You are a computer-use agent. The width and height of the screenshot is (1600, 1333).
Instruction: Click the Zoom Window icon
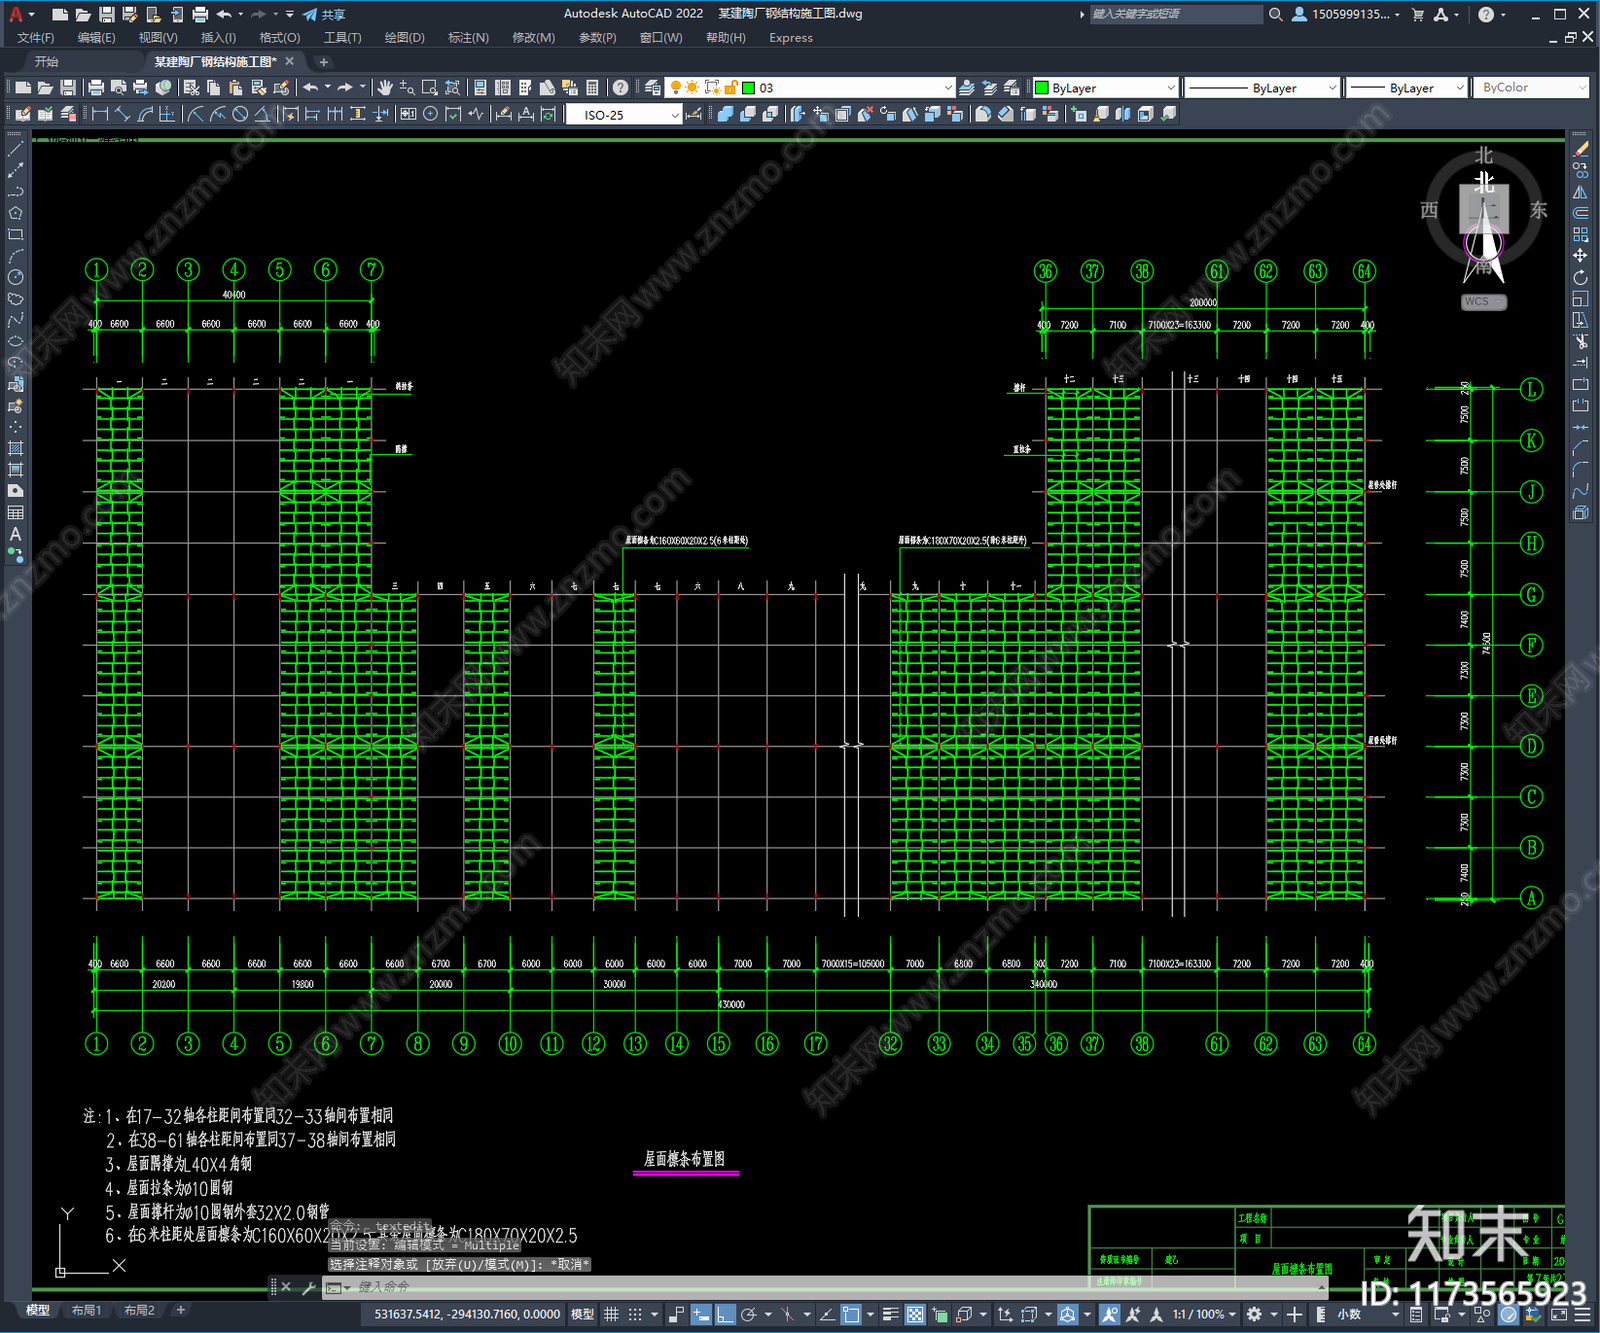click(430, 88)
